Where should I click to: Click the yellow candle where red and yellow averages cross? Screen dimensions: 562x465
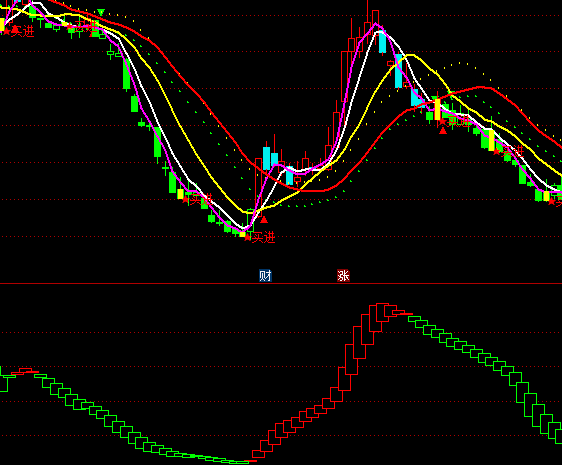point(437,110)
